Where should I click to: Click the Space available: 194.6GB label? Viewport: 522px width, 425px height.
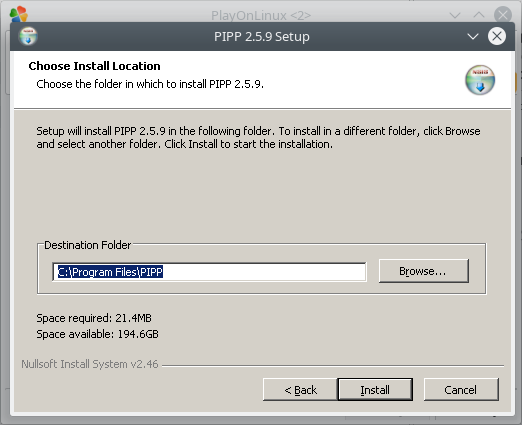pos(98,334)
